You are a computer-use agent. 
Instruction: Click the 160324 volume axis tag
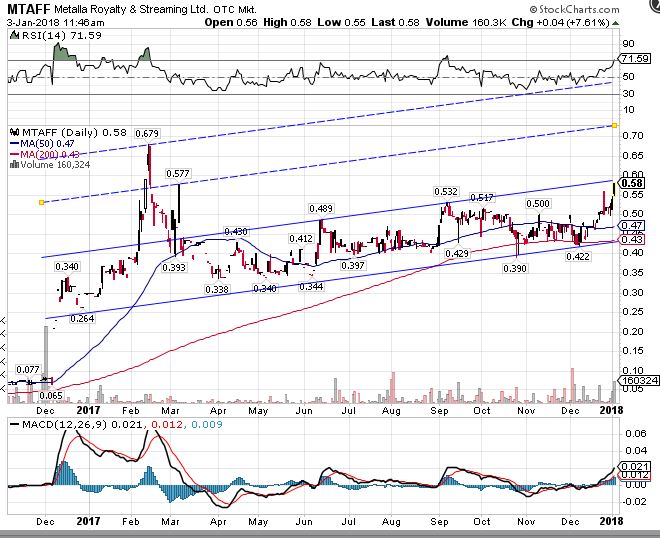coord(639,381)
